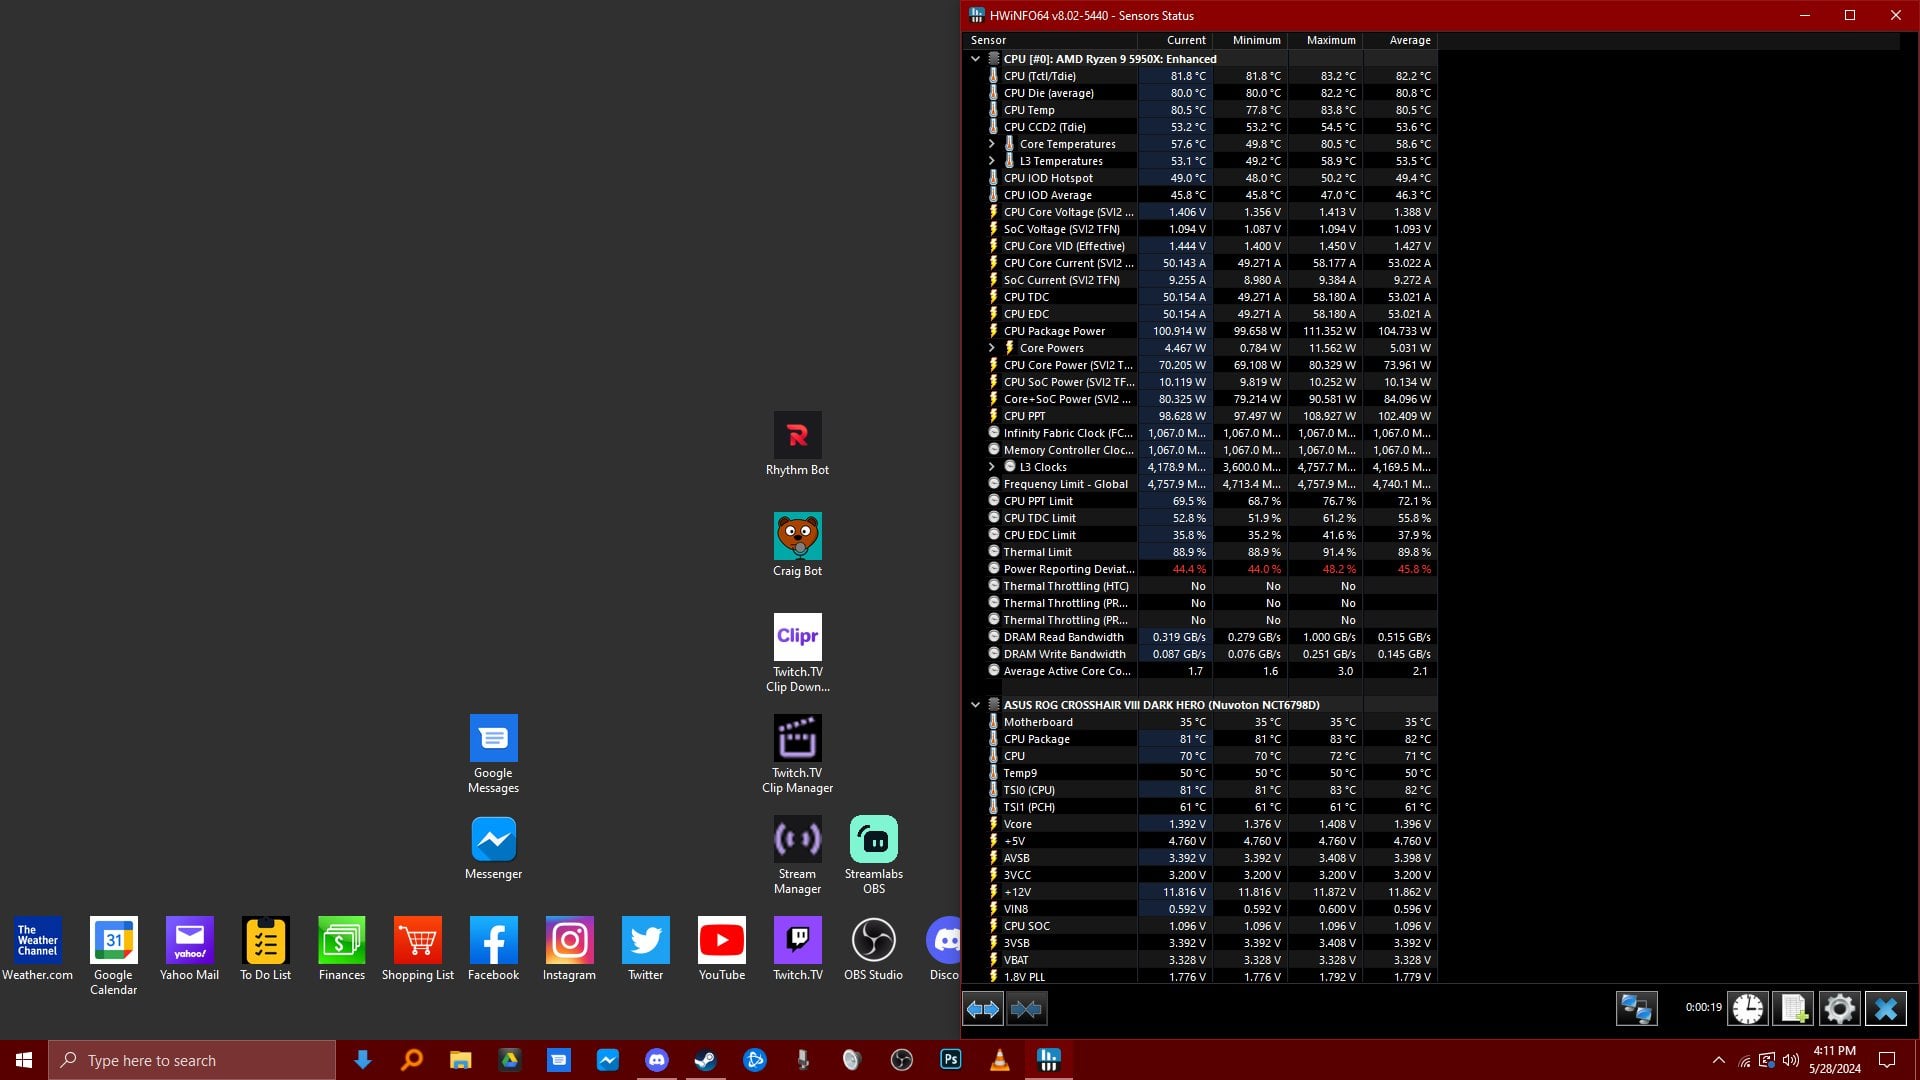Open the YouTube desktop shortcut
The height and width of the screenshot is (1080, 1920).
click(721, 949)
